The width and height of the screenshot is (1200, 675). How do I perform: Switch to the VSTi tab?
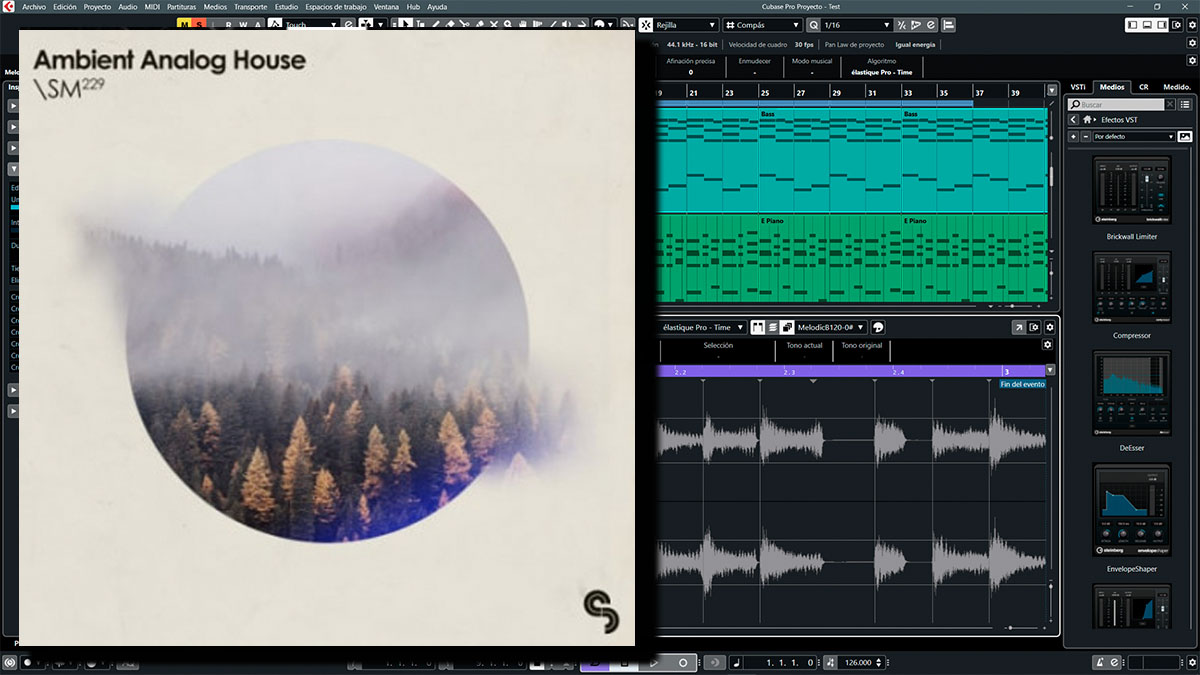tap(1078, 87)
